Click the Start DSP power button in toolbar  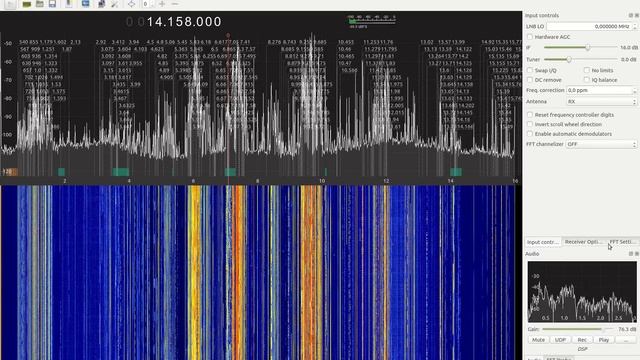pyautogui.click(x=10, y=4)
